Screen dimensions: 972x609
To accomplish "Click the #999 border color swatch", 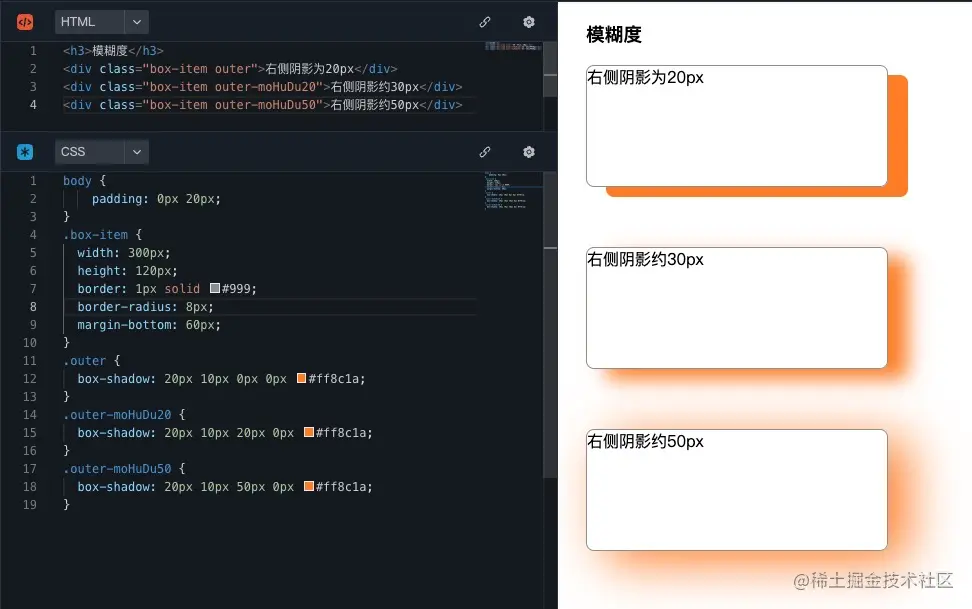I will point(215,288).
